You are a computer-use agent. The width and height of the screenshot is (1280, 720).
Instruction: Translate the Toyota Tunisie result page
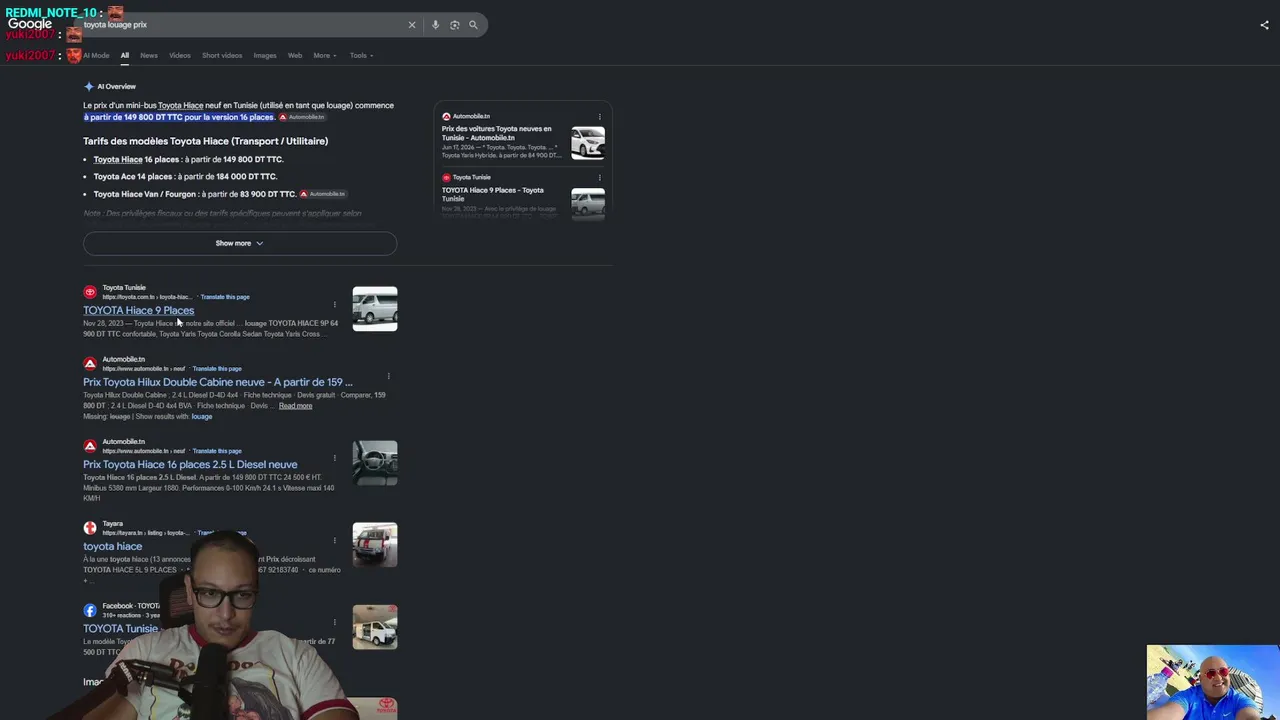pos(225,297)
